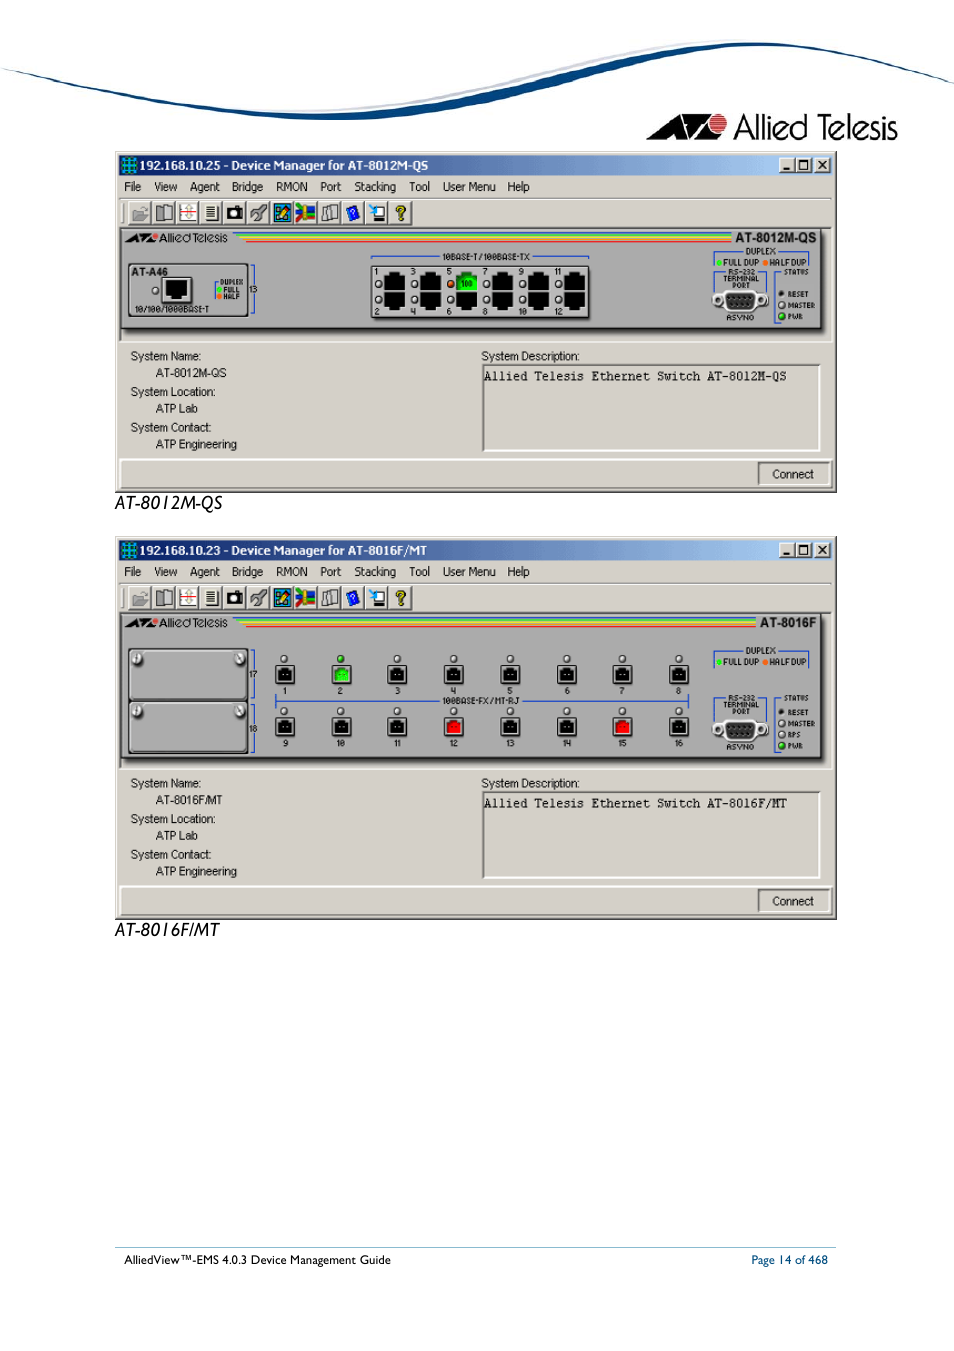Select port 12 jack on the AT-8012M-QS

click(574, 300)
